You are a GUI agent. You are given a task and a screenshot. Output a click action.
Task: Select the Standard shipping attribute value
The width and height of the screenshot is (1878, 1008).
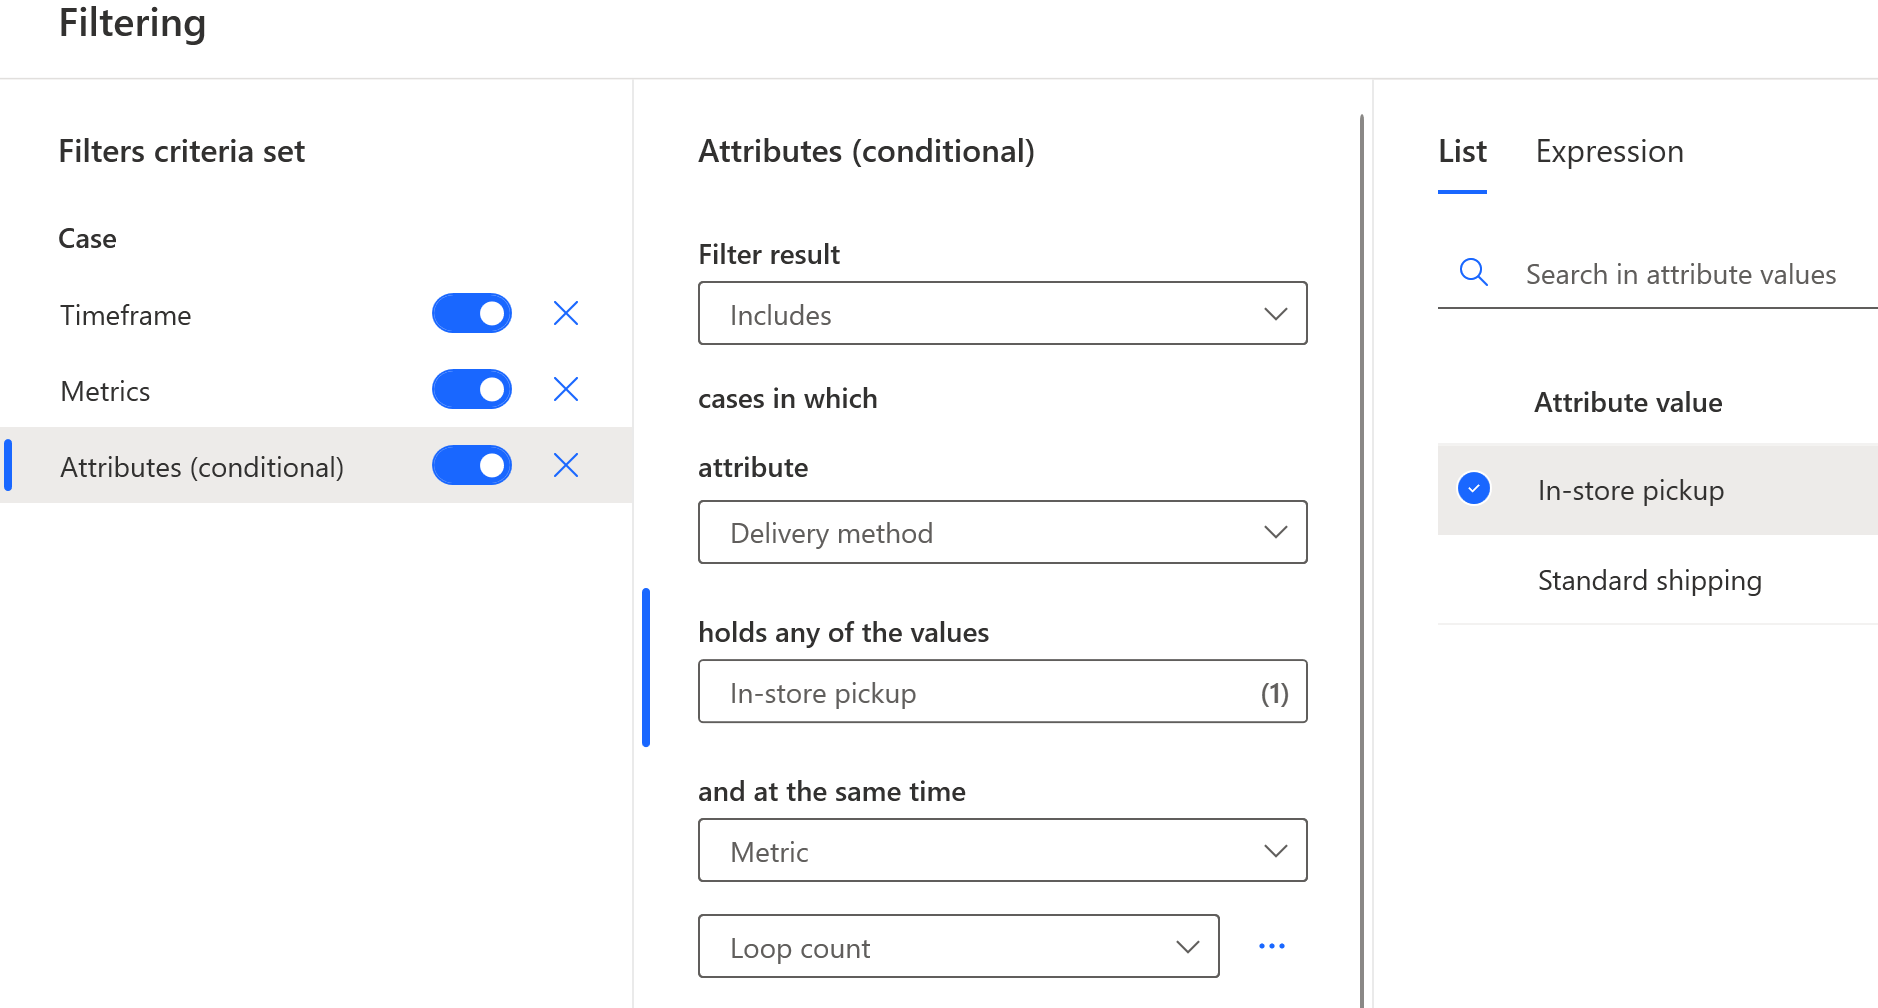(1658, 580)
